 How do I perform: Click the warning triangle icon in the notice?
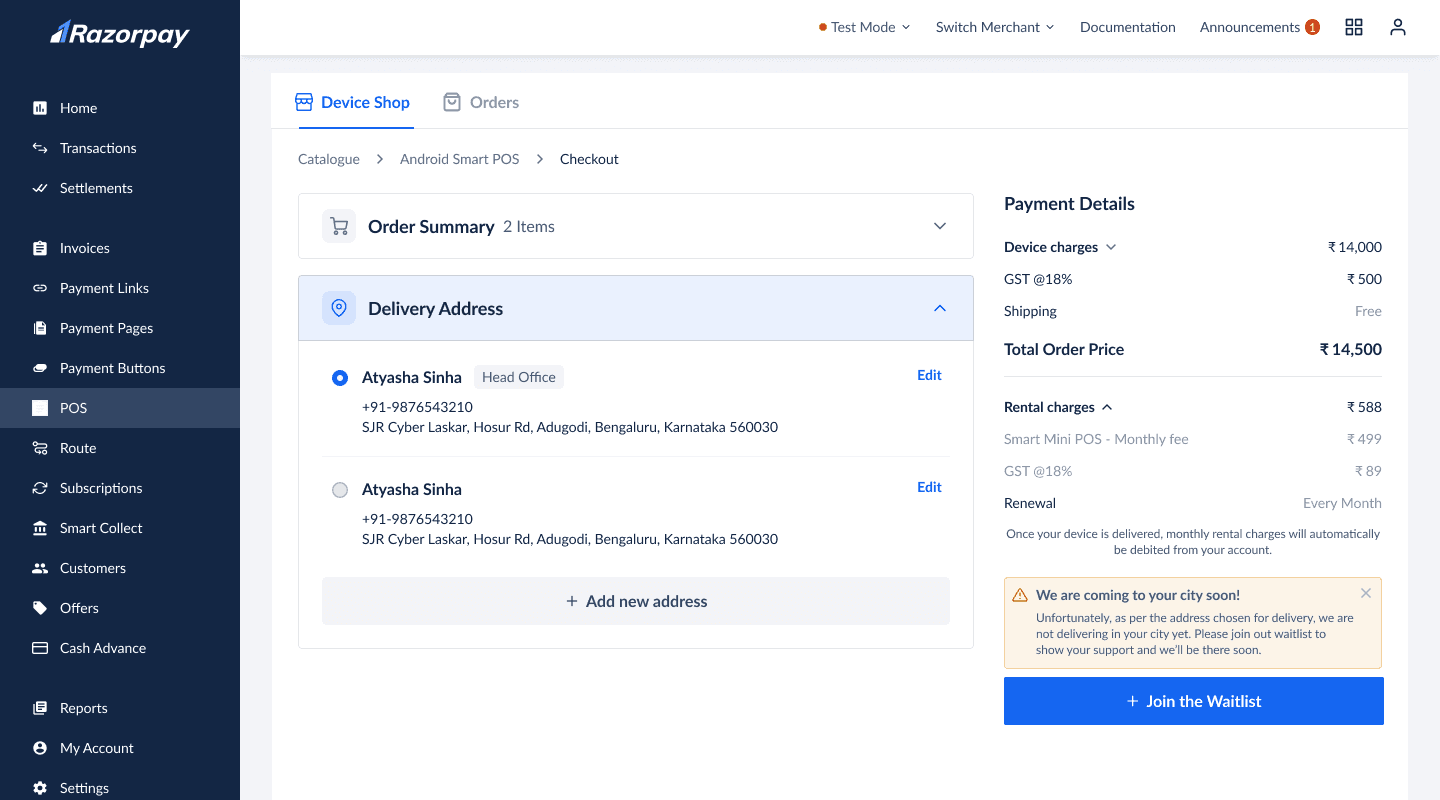1020,595
